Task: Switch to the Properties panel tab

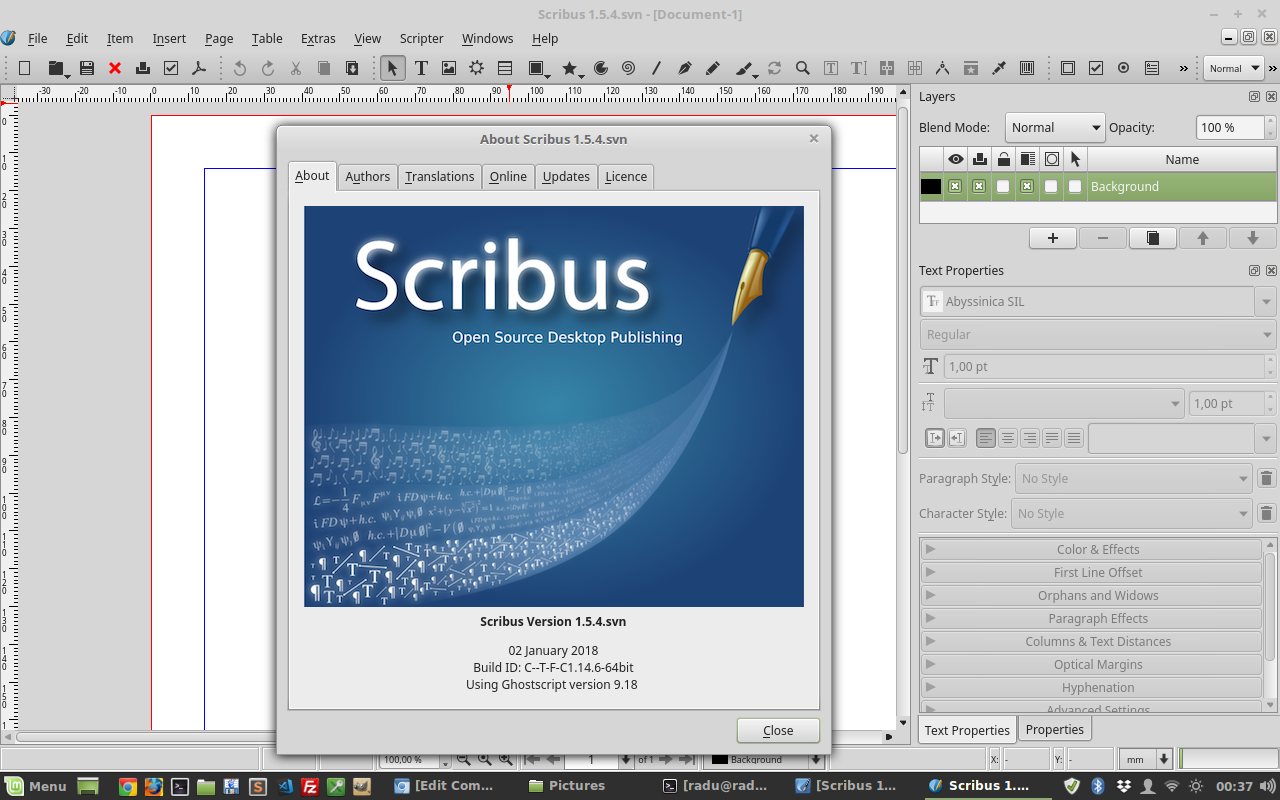Action: point(1054,729)
